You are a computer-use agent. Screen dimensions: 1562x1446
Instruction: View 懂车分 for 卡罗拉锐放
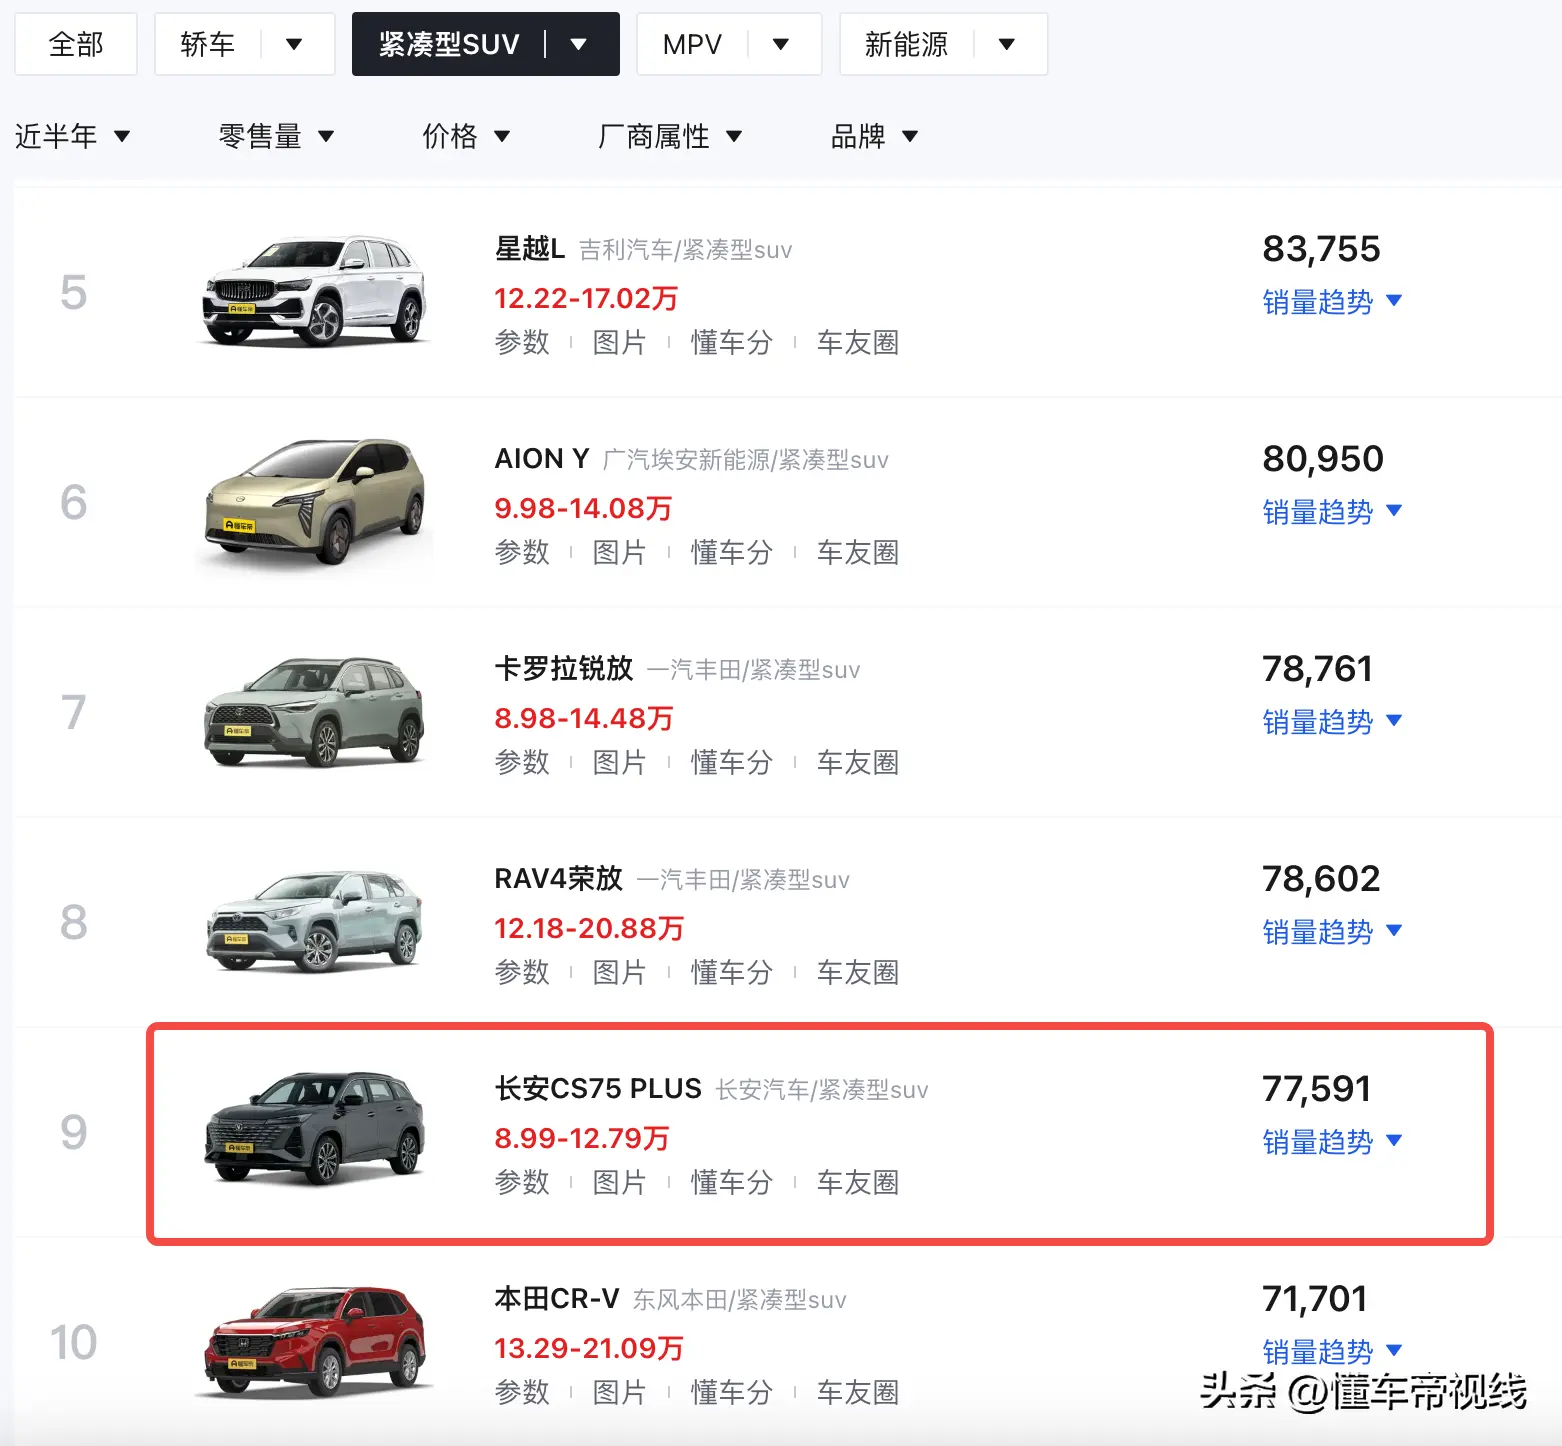point(732,762)
